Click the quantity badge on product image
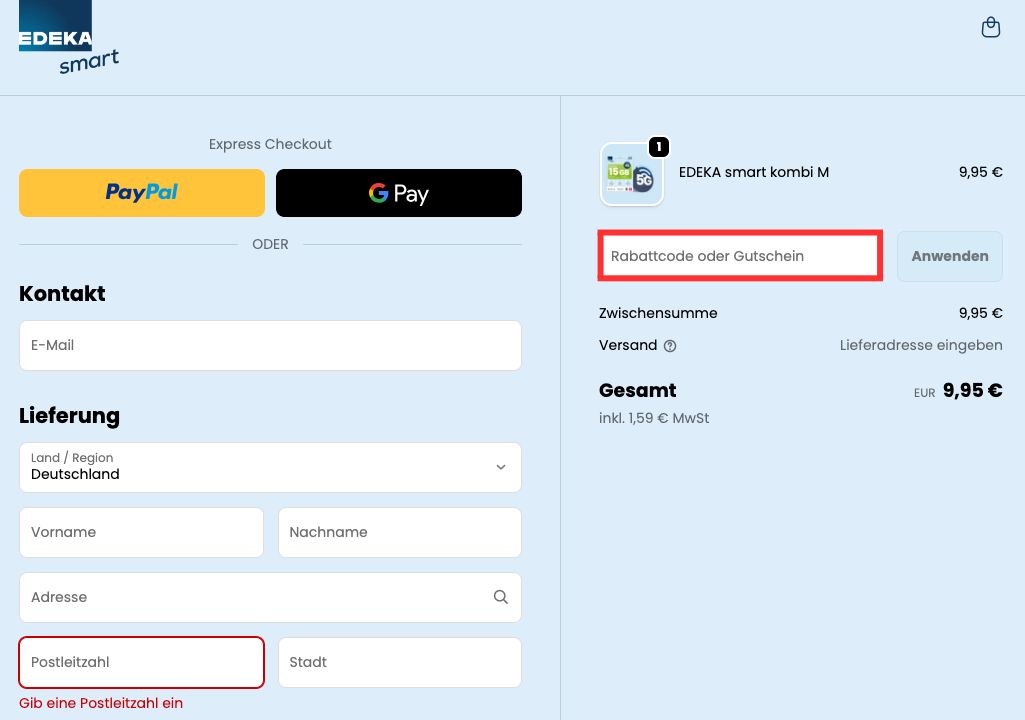The image size is (1025, 720). [658, 147]
